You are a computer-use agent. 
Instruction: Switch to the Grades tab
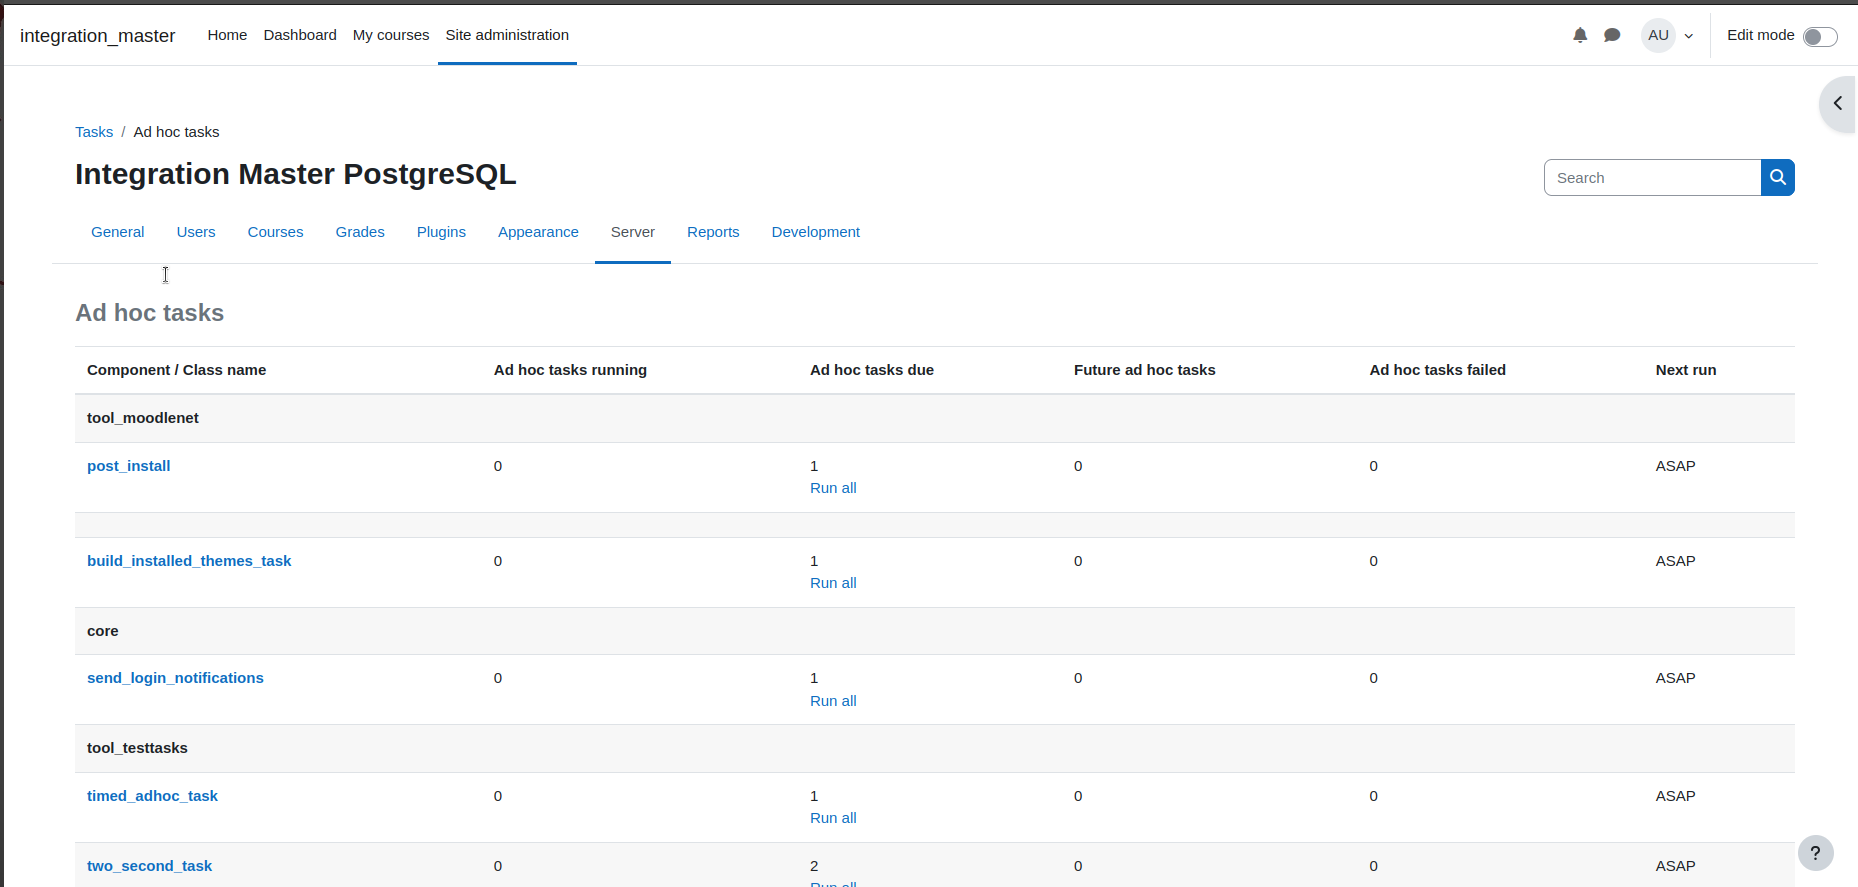point(360,232)
